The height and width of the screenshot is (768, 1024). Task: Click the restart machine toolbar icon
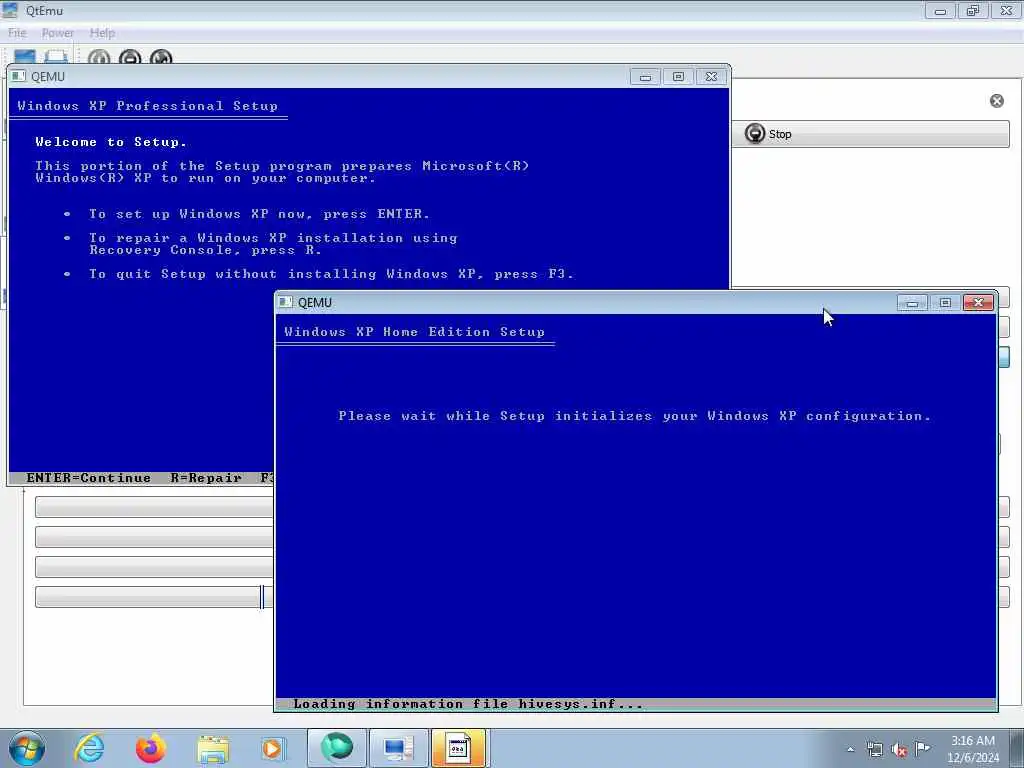coord(161,57)
